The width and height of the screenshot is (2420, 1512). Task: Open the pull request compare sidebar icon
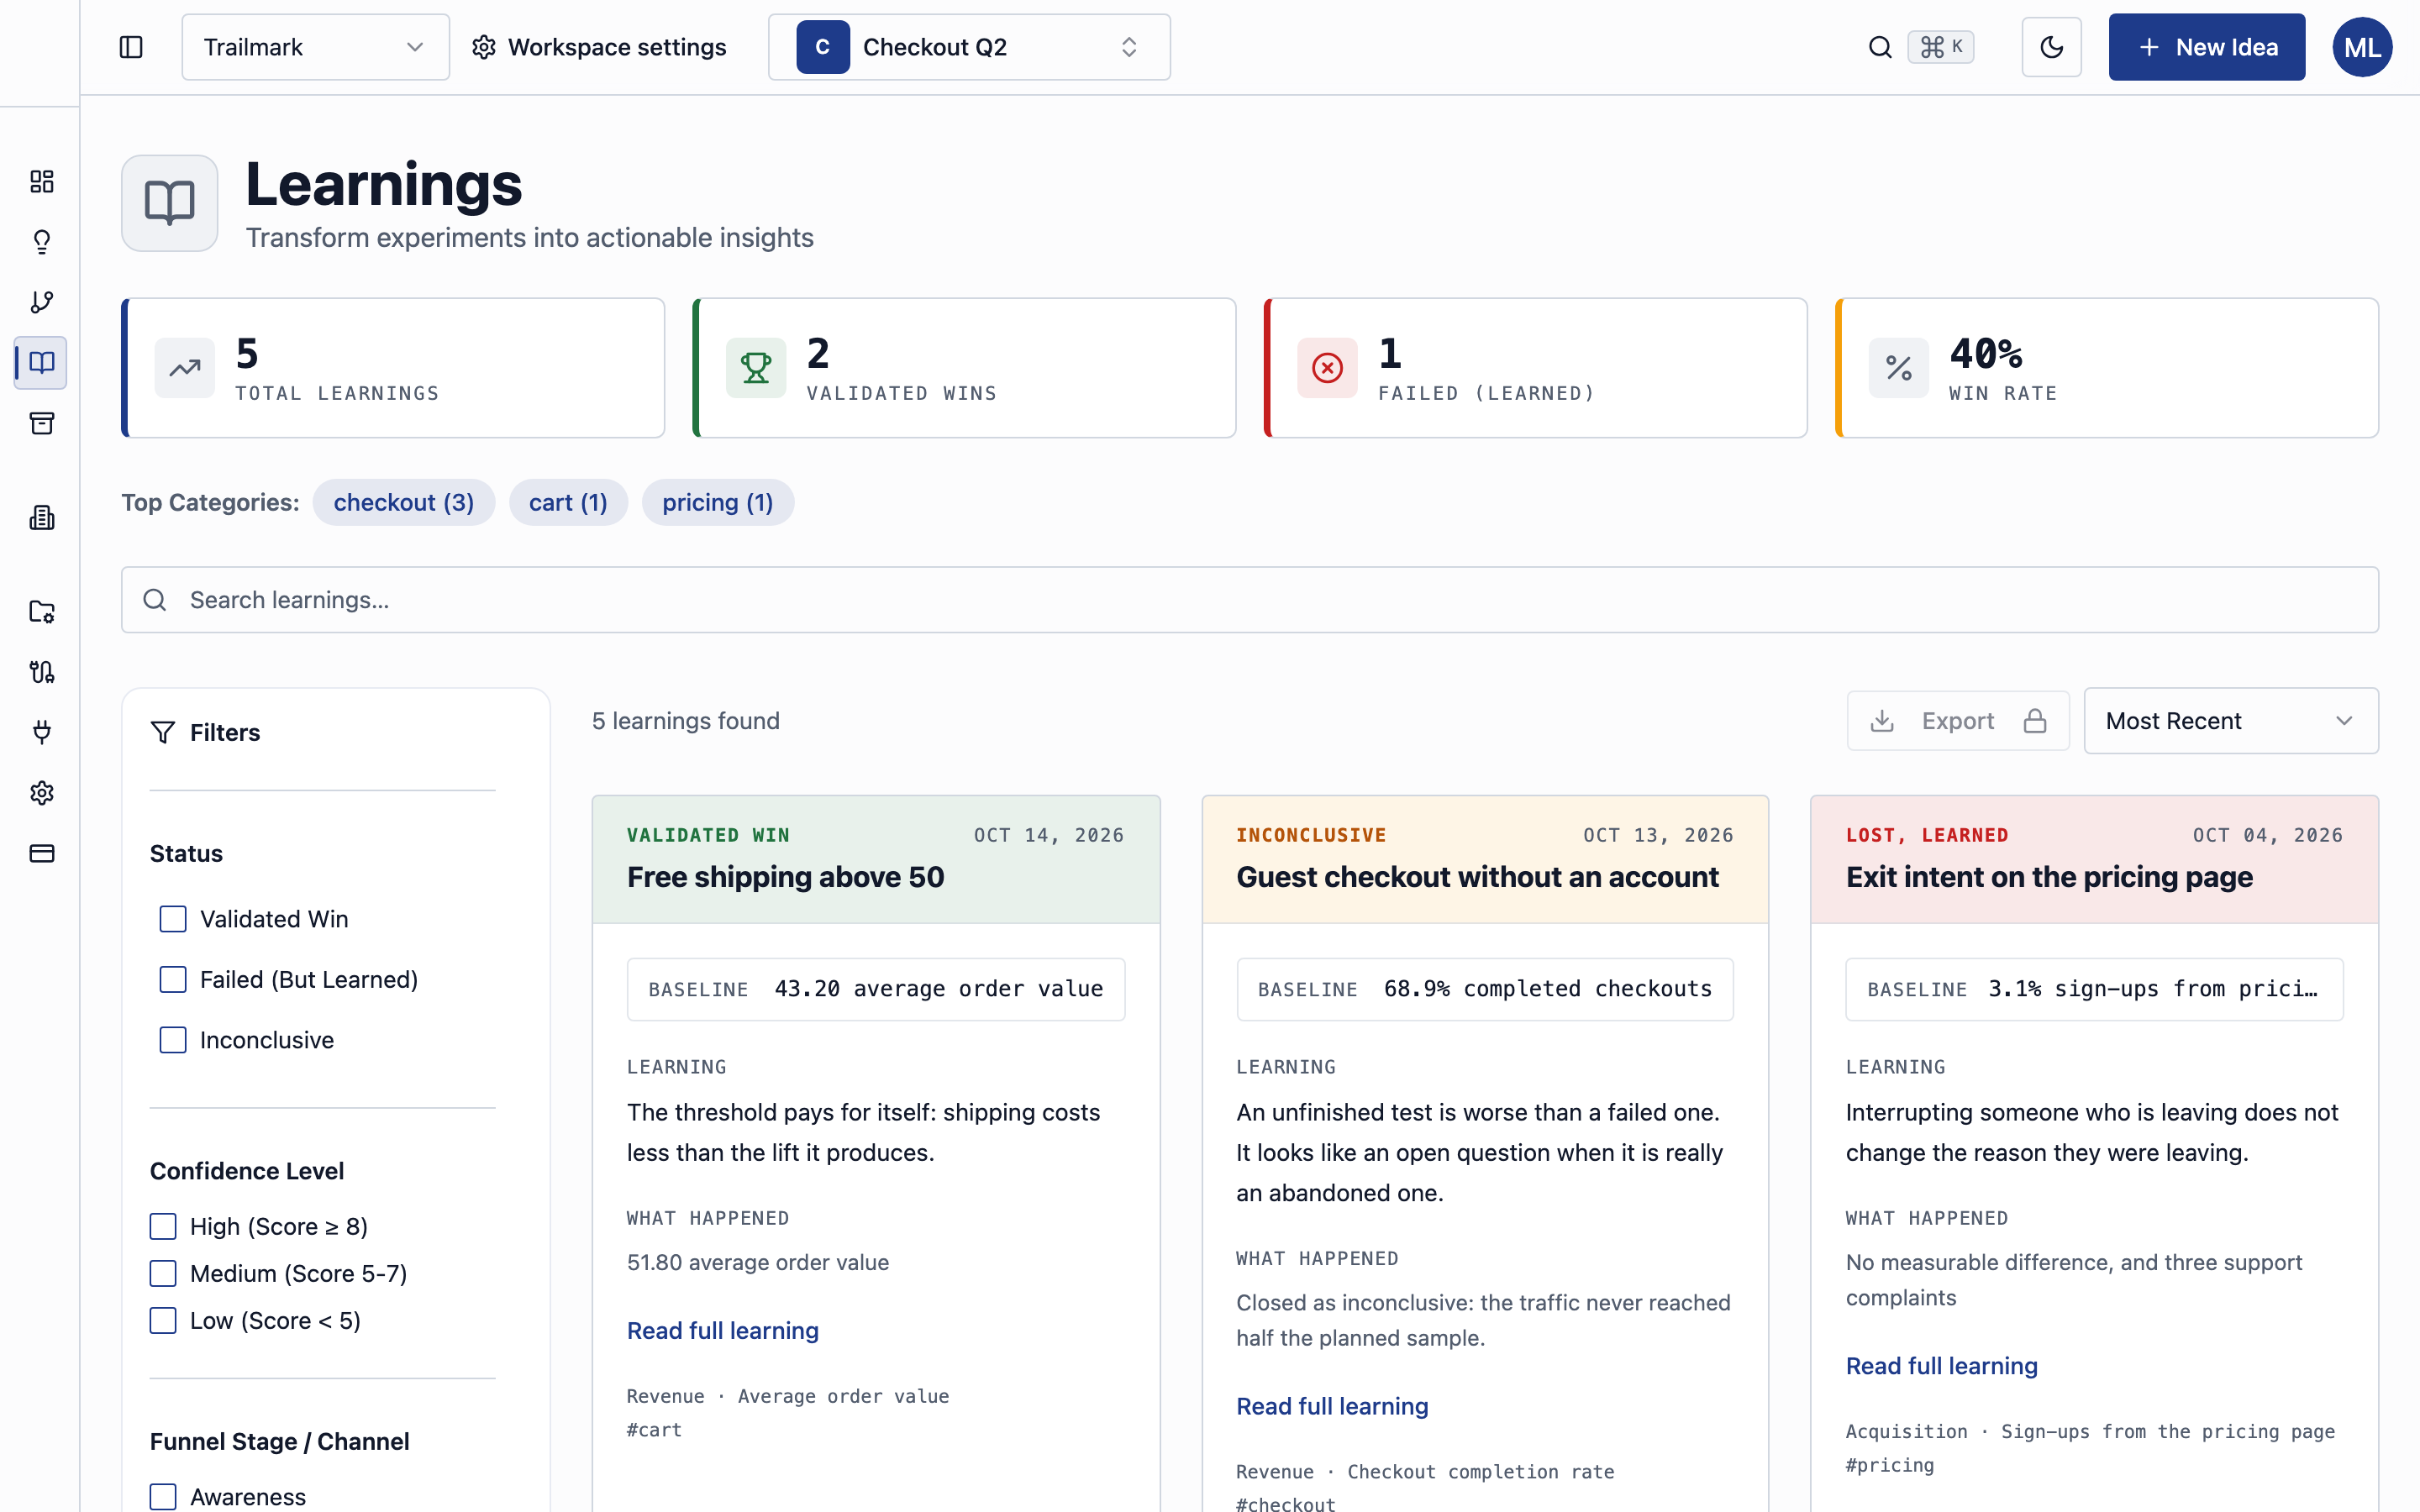[x=41, y=672]
